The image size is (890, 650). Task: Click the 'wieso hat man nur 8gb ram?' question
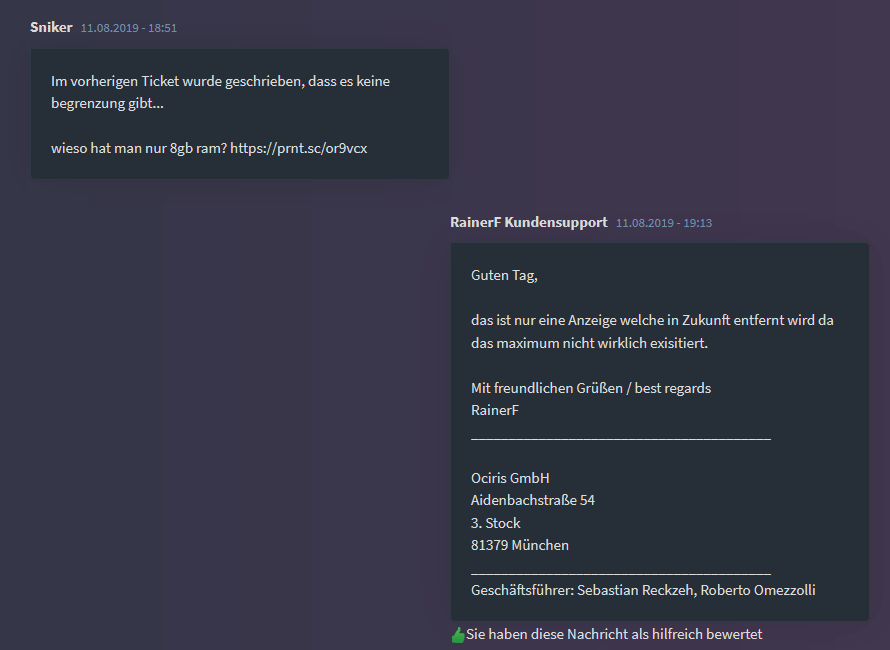139,148
